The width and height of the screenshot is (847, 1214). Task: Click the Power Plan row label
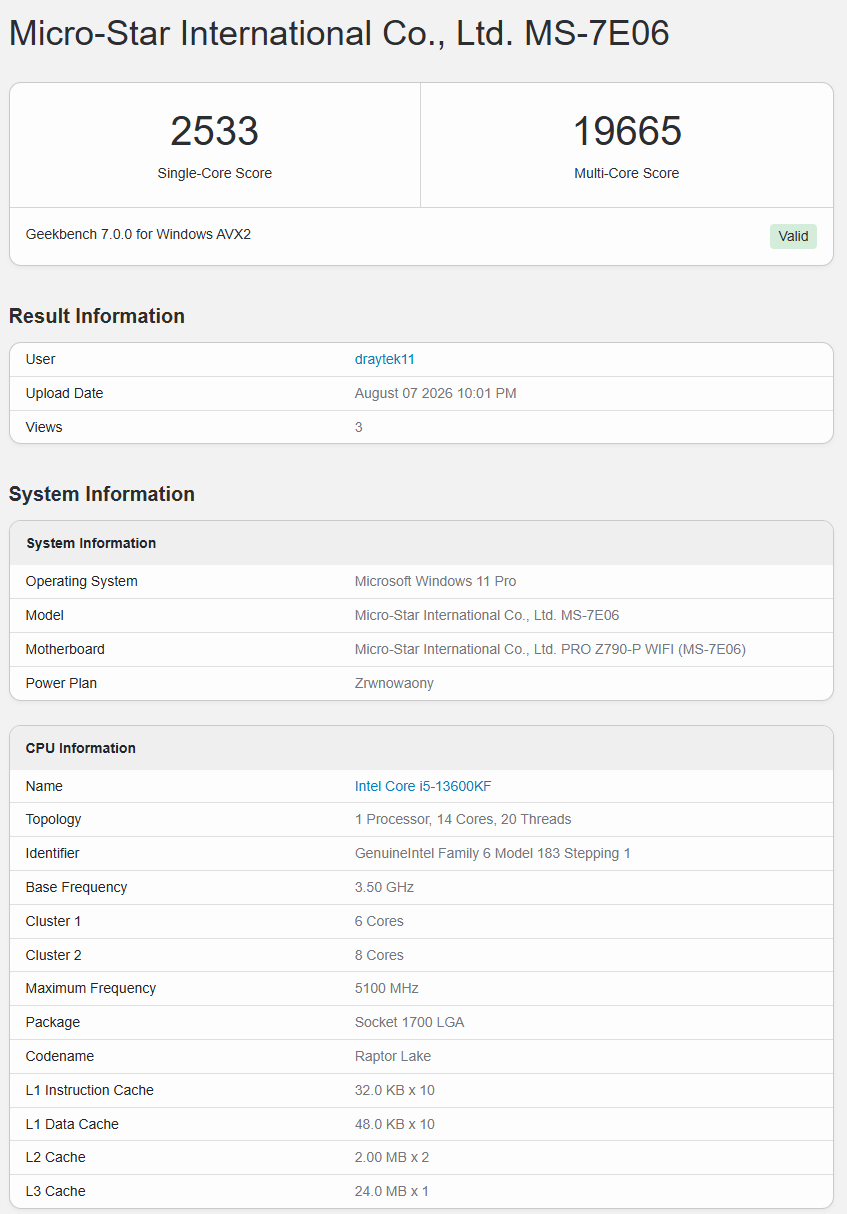pos(61,683)
